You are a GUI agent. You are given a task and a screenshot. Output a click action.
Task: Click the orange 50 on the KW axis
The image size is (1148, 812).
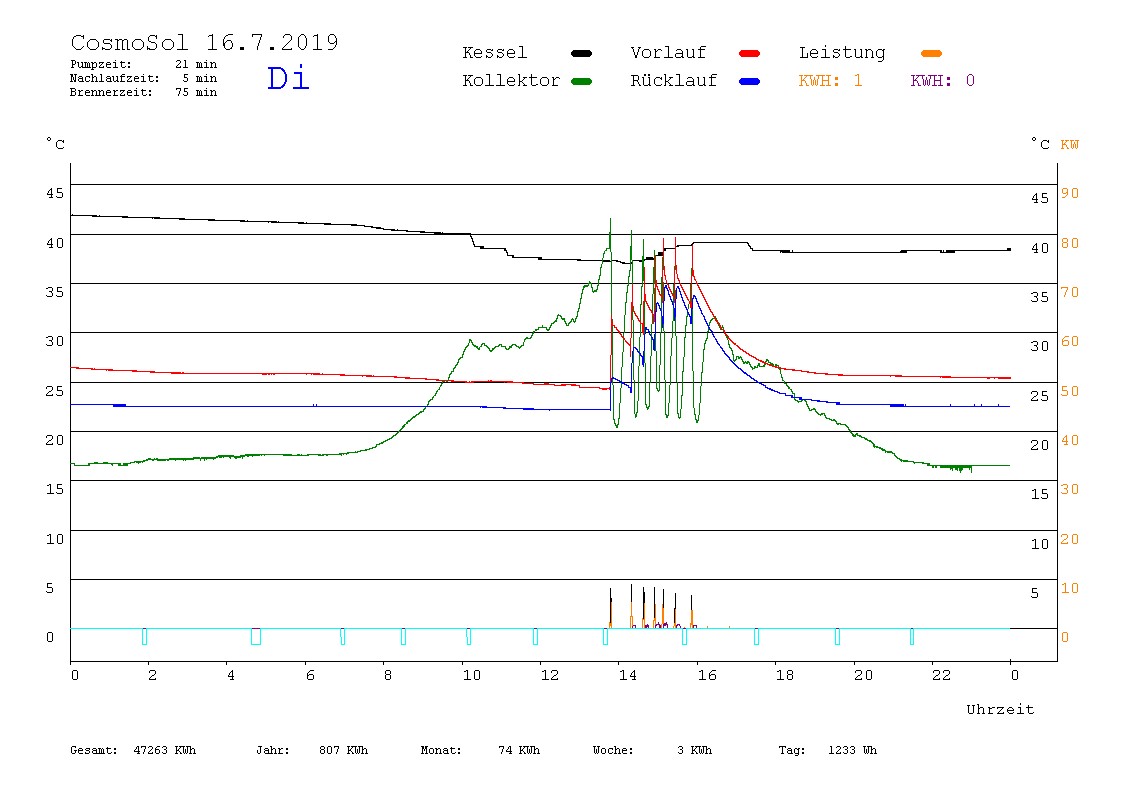click(x=1070, y=391)
